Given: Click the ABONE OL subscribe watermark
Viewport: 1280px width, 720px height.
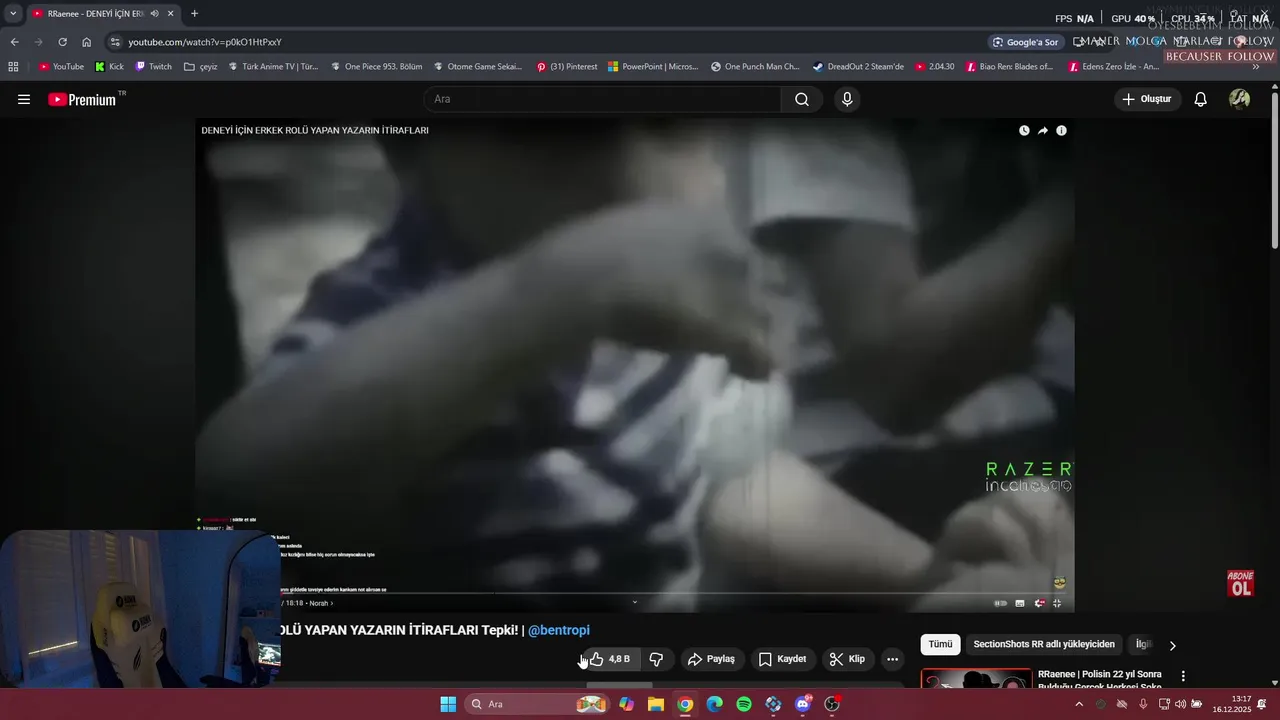Looking at the screenshot, I should (1240, 584).
